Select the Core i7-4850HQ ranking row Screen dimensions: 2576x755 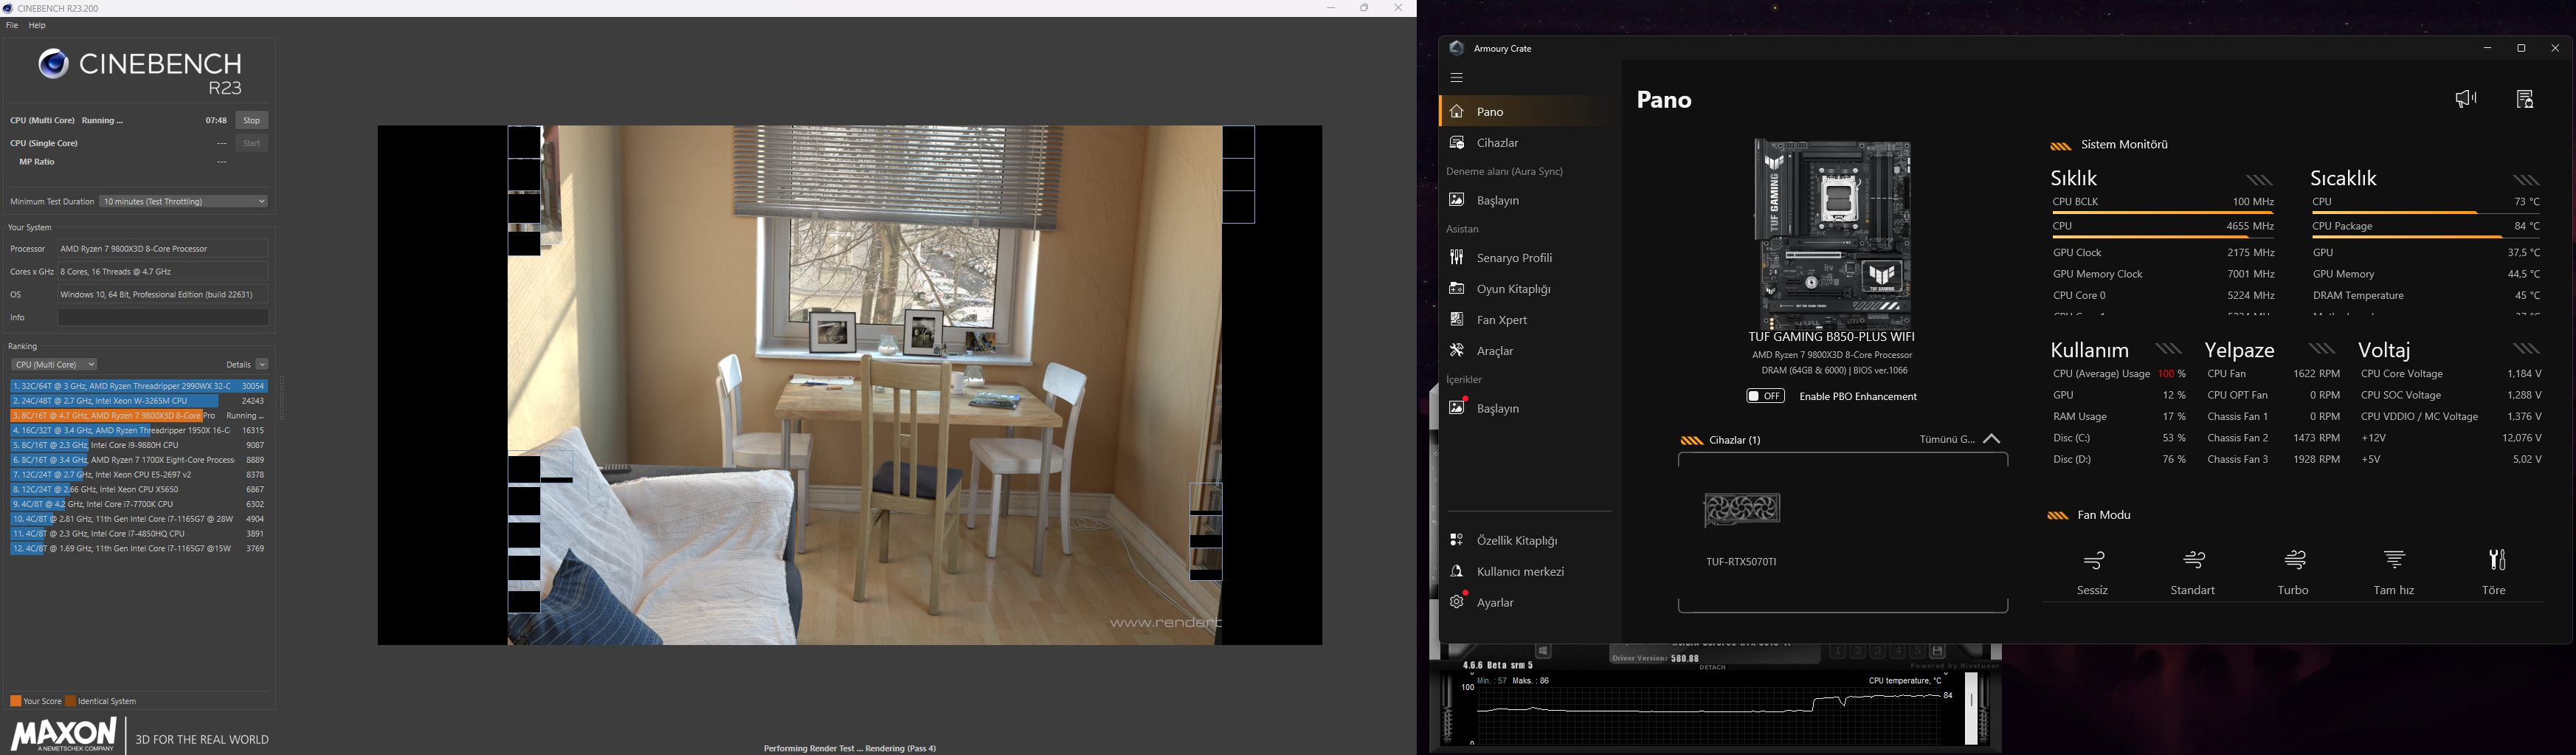(x=139, y=535)
